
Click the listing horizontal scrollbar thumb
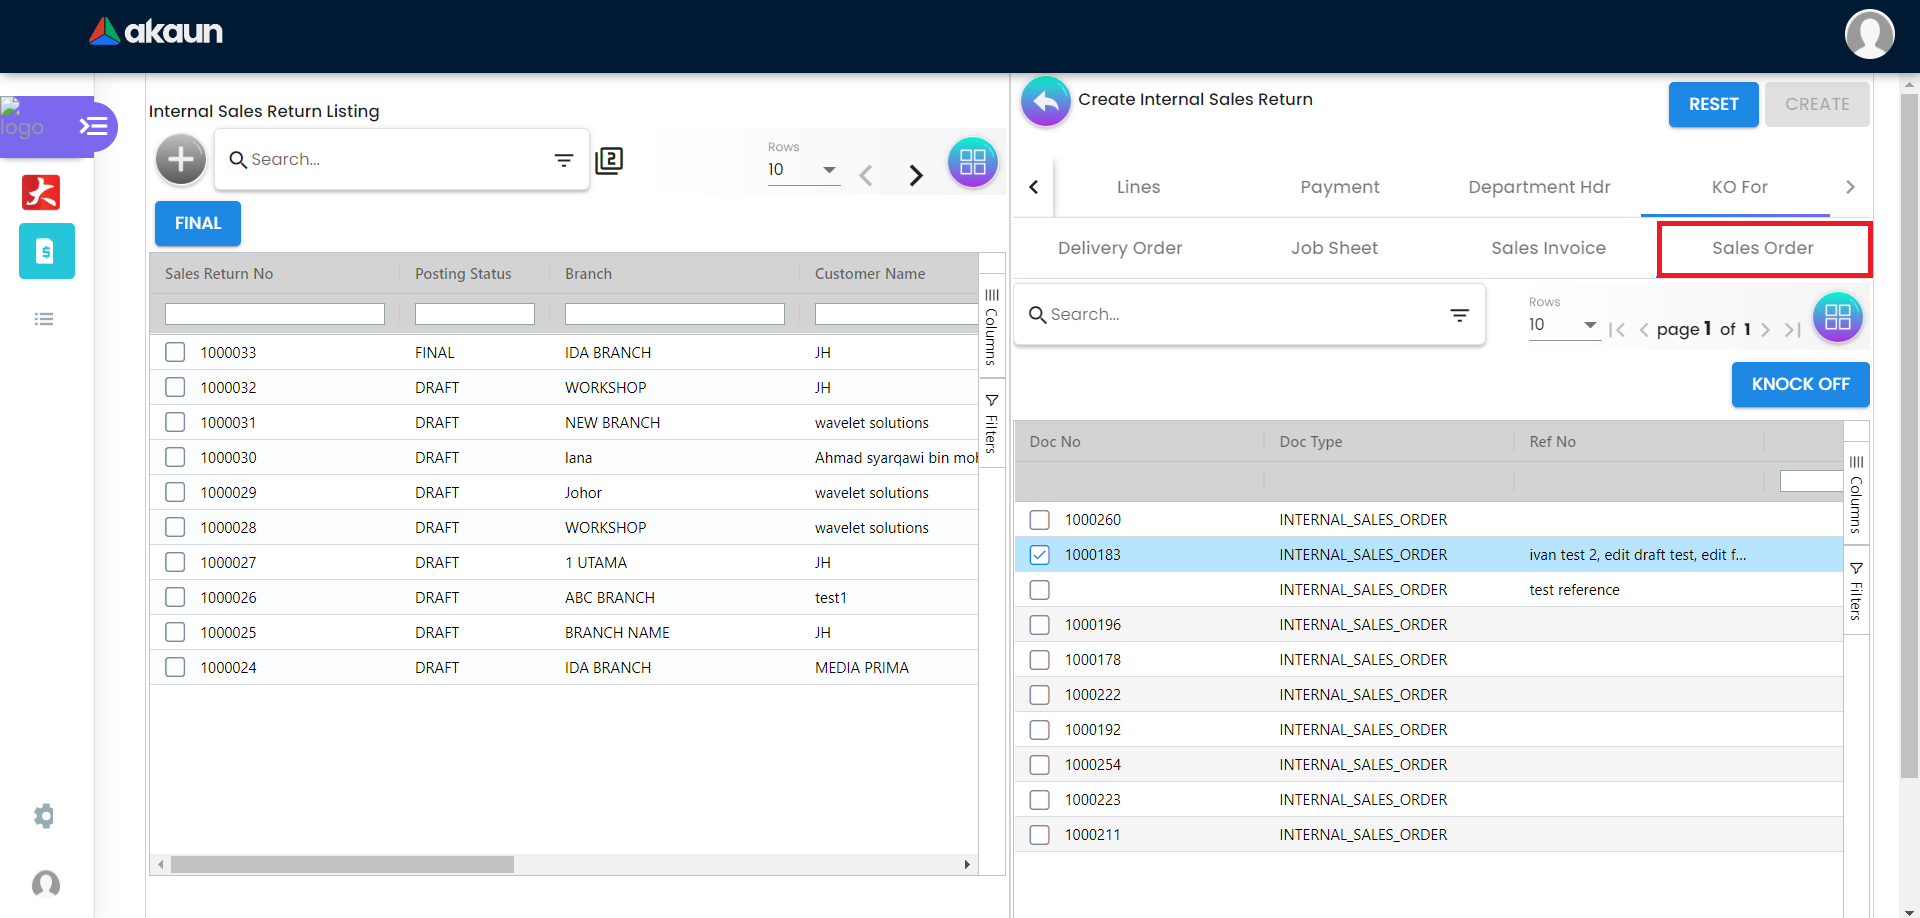click(342, 864)
